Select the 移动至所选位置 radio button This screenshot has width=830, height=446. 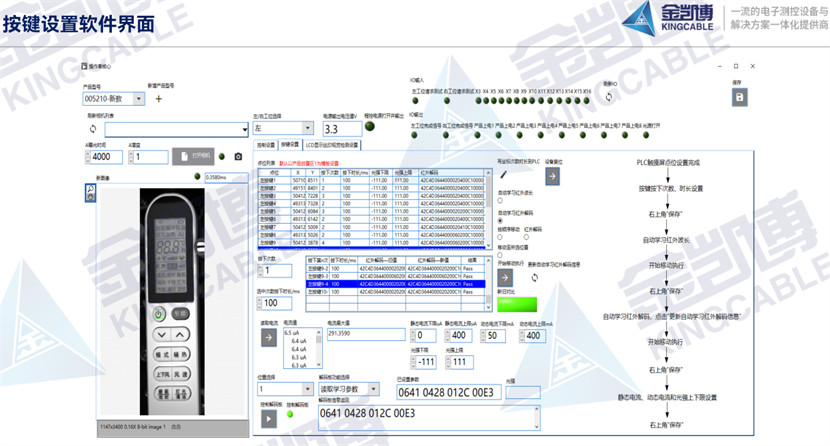(500, 255)
